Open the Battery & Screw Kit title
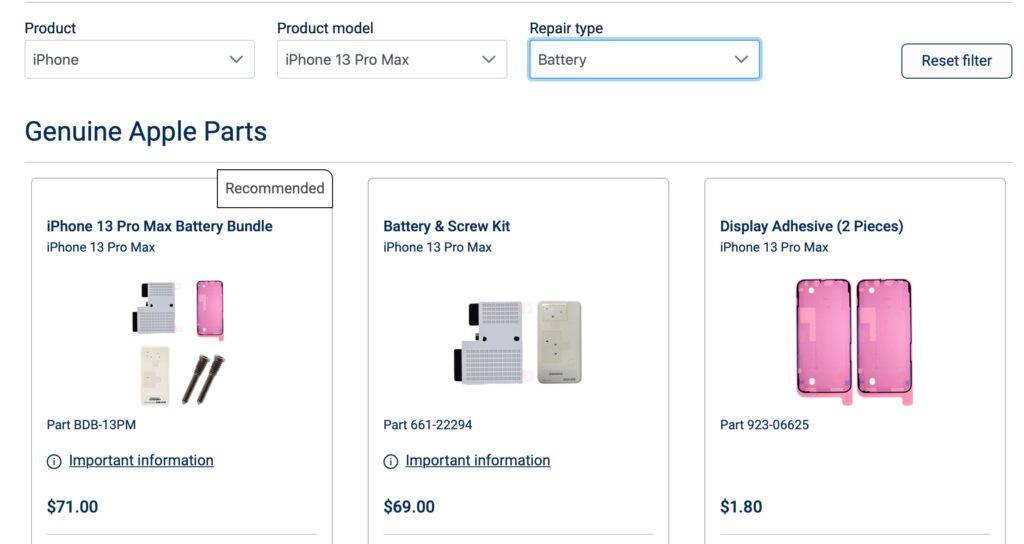Screen dimensions: 1024x544 pyautogui.click(x=447, y=226)
